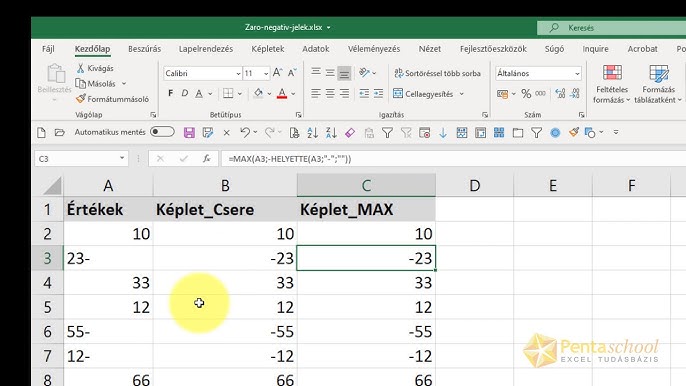Image resolution: width=686 pixels, height=386 pixels.
Task: Click the Formátummásoló format painter button
Action: [112, 99]
